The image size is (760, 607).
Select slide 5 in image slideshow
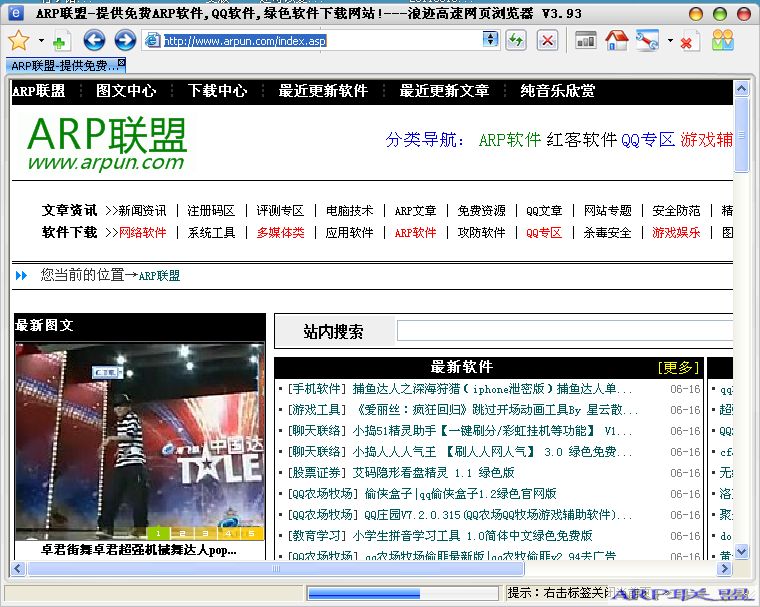252,533
